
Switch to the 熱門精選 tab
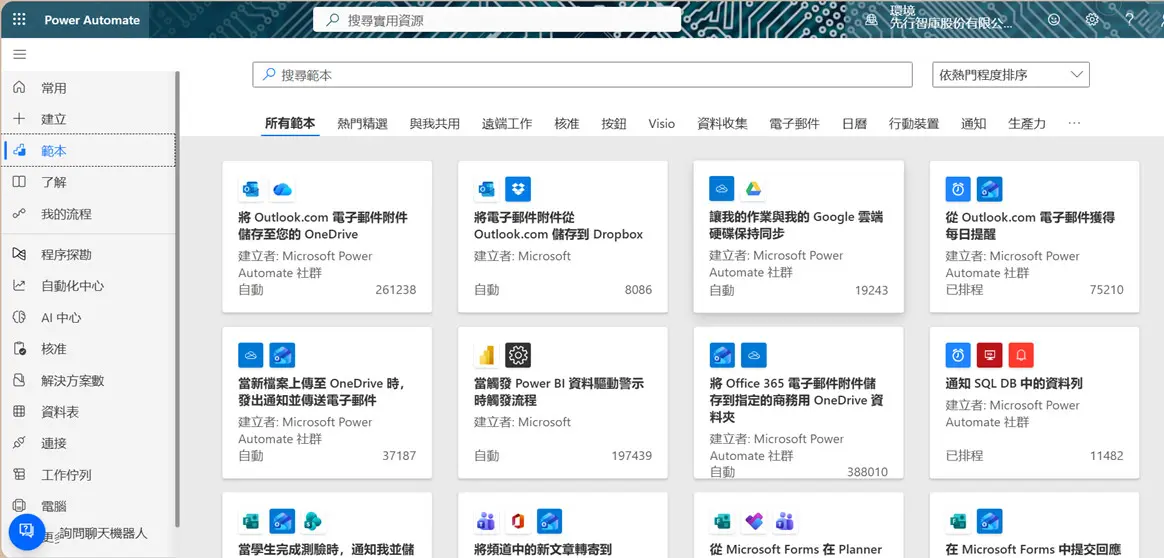click(x=362, y=123)
